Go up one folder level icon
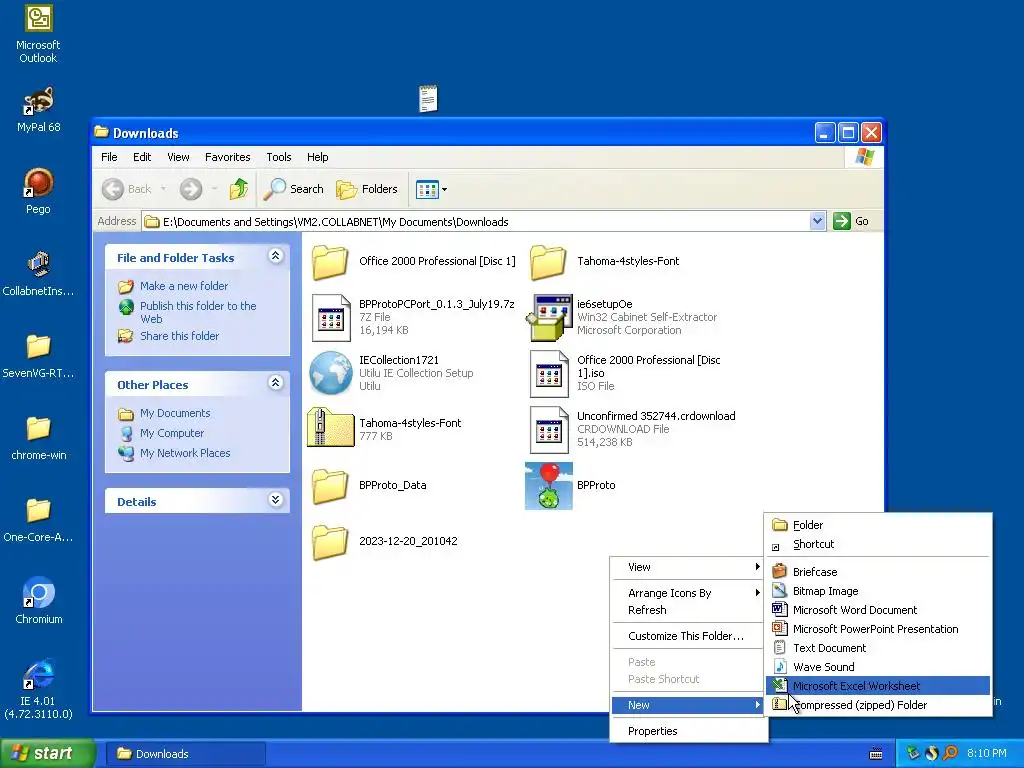This screenshot has height=768, width=1024. 239,189
